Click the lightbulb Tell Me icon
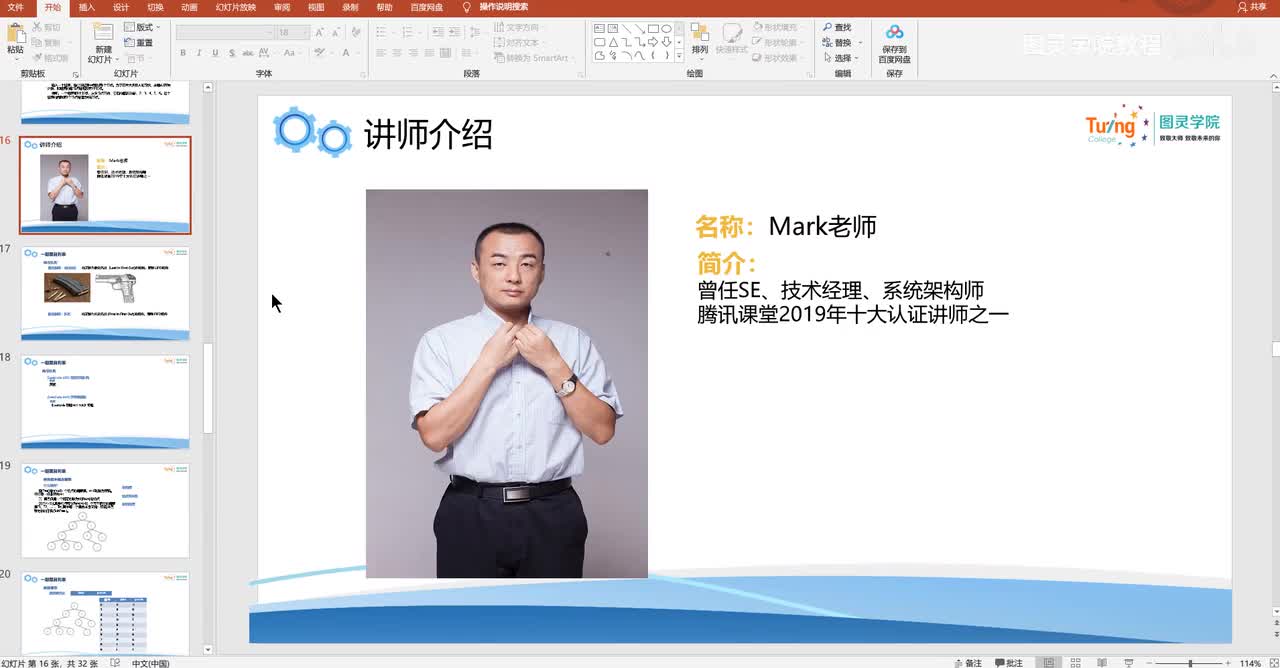This screenshot has height=668, width=1280. 466,7
